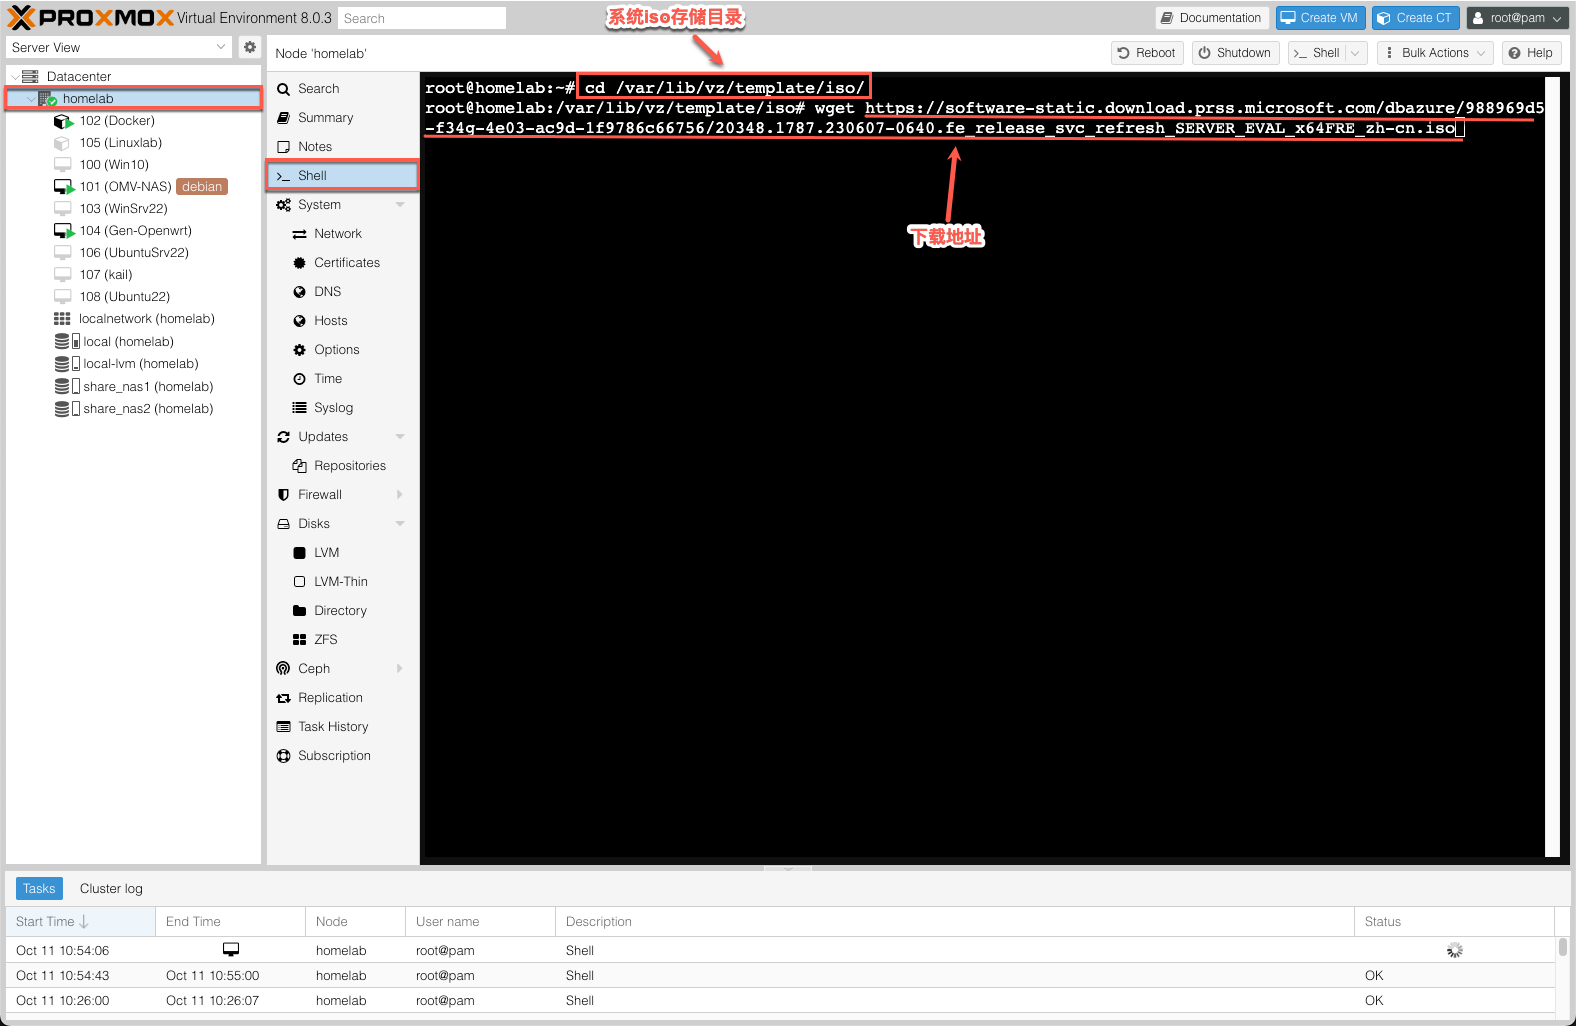Collapse the System menu section
1576x1026 pixels.
click(x=400, y=205)
